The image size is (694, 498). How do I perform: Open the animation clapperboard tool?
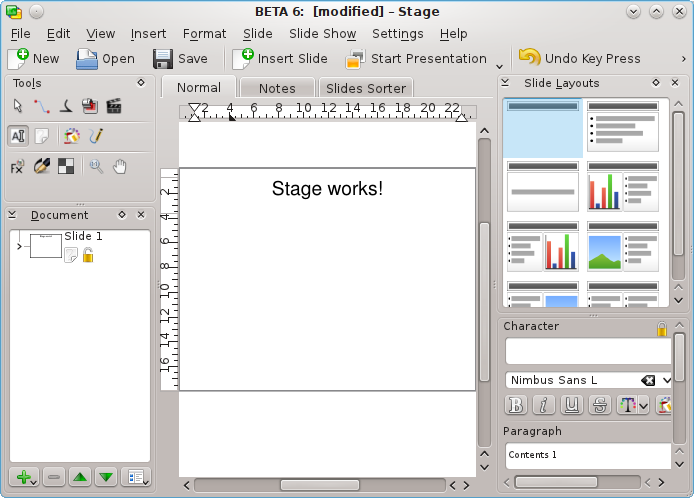tap(113, 105)
